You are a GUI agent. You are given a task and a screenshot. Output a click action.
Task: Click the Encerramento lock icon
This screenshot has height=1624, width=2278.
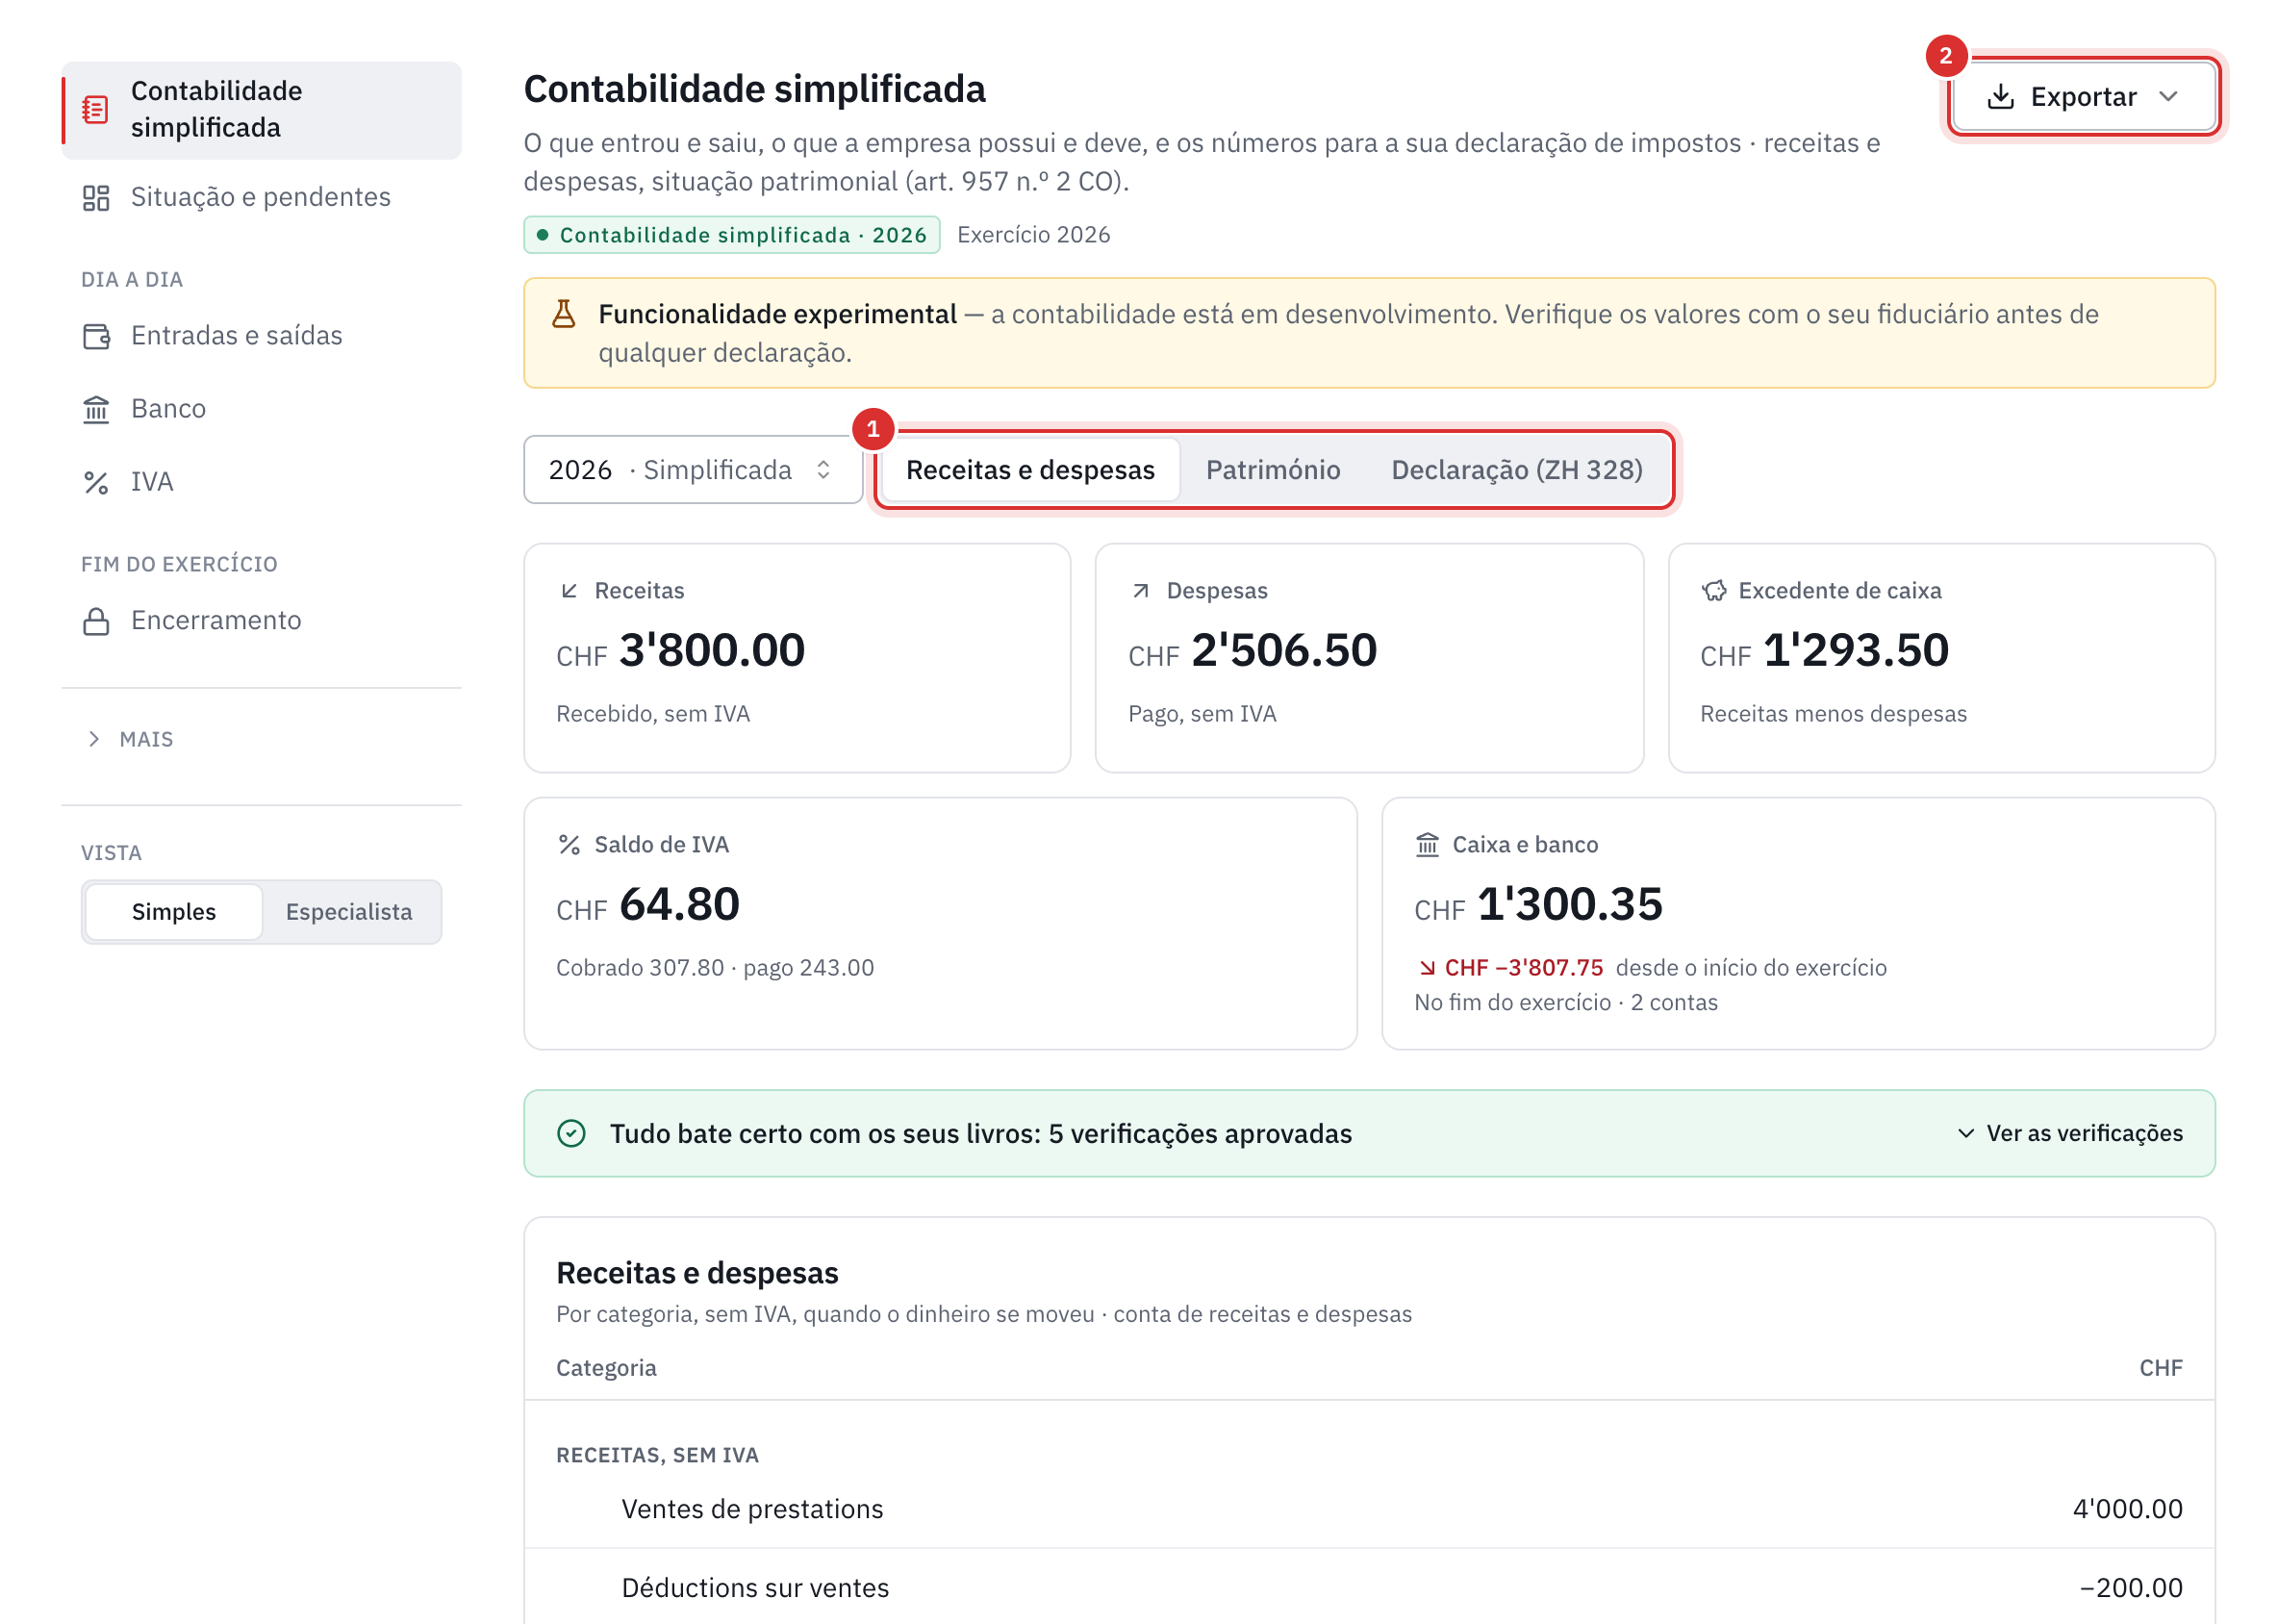point(96,621)
